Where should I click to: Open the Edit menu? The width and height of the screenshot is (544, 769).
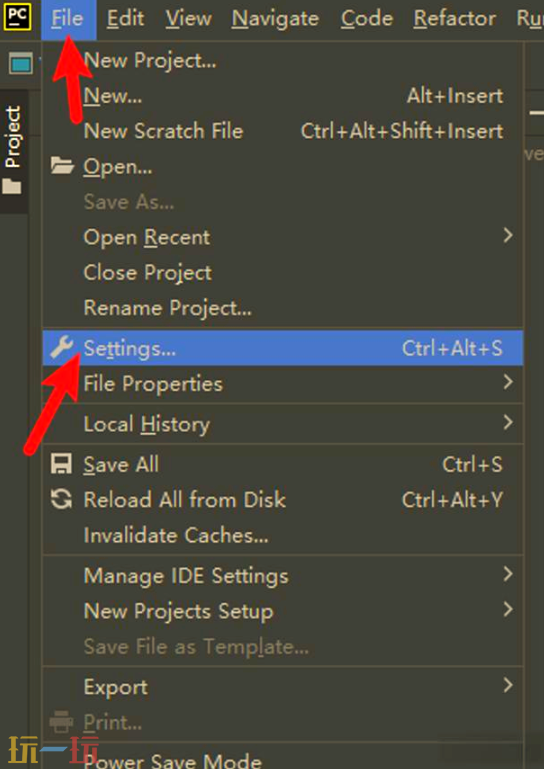coord(126,19)
